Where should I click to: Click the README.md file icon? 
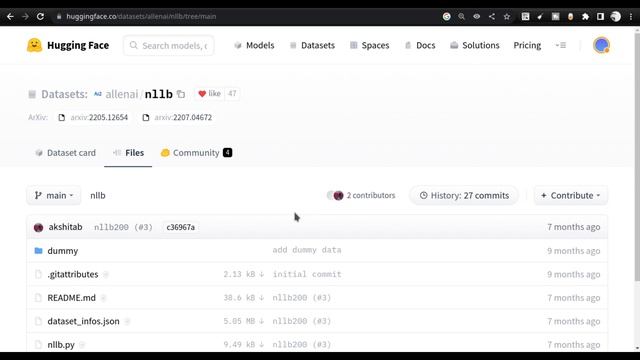(x=38, y=298)
